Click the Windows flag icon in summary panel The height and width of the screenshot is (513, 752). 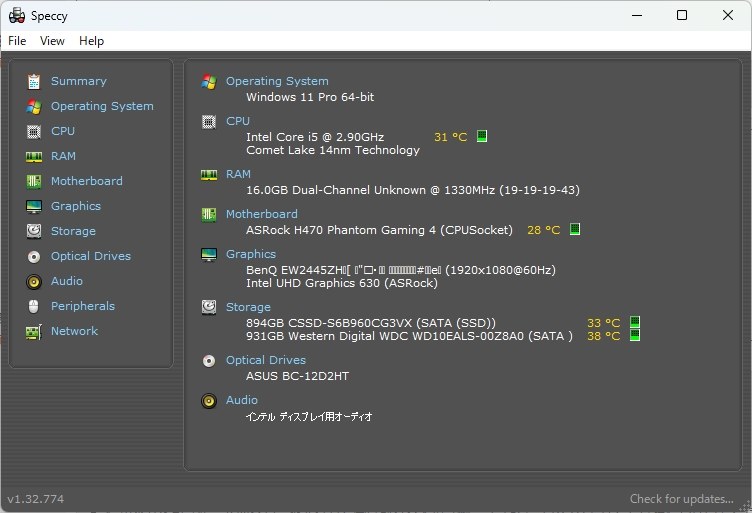click(209, 82)
